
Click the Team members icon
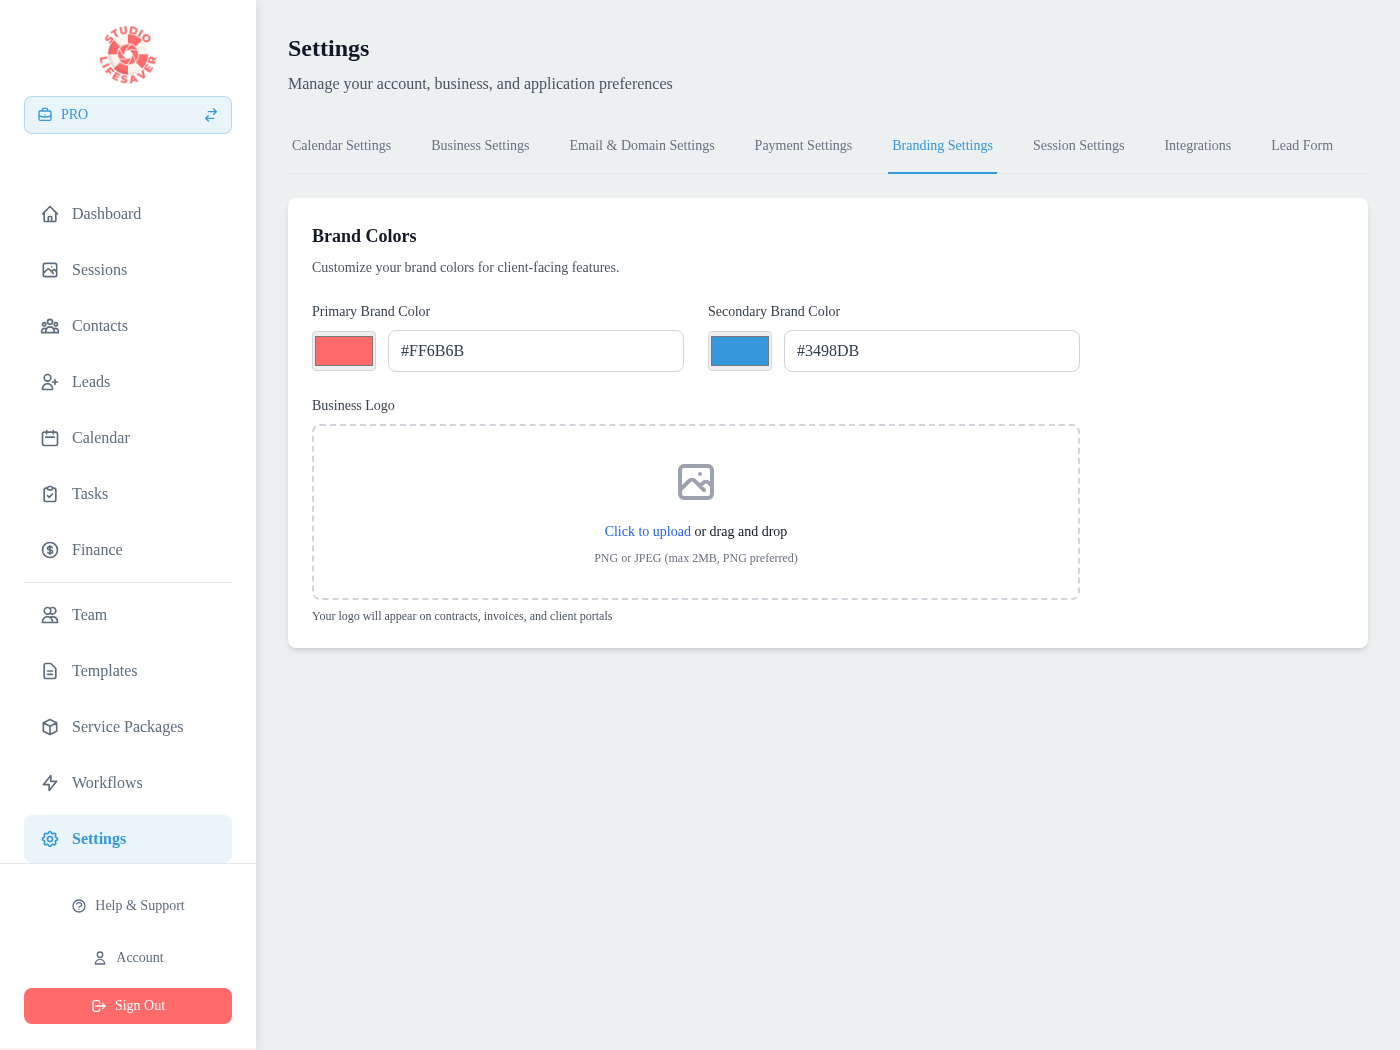(50, 614)
